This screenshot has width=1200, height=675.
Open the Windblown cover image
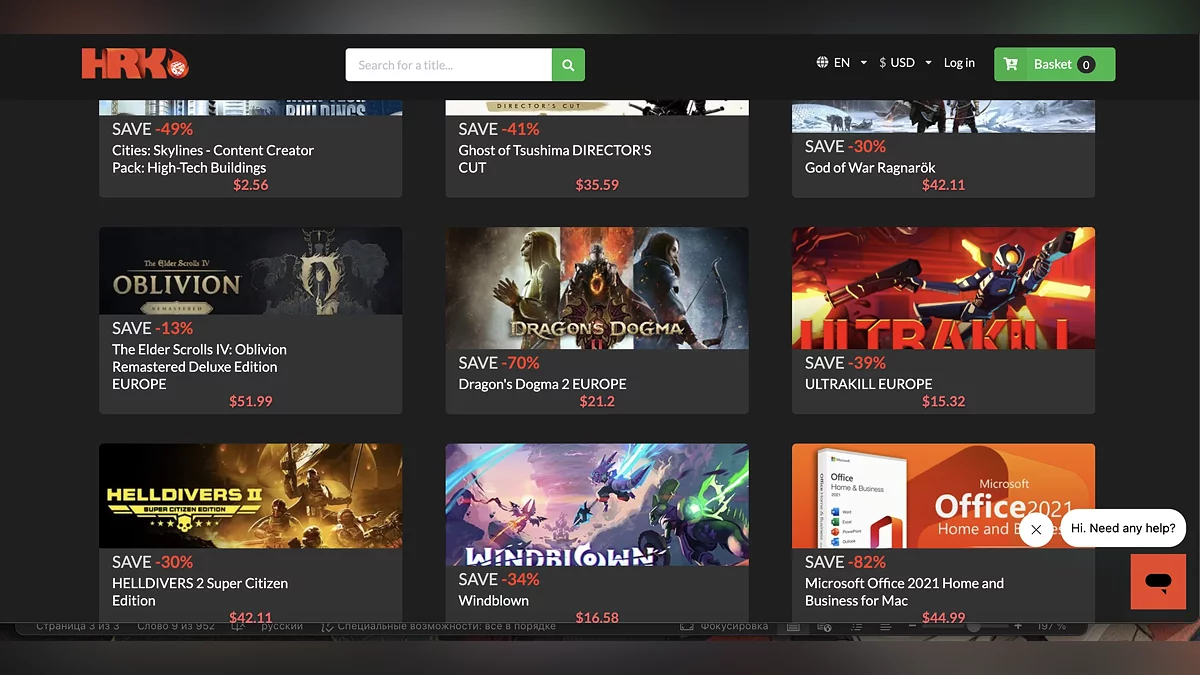click(597, 505)
